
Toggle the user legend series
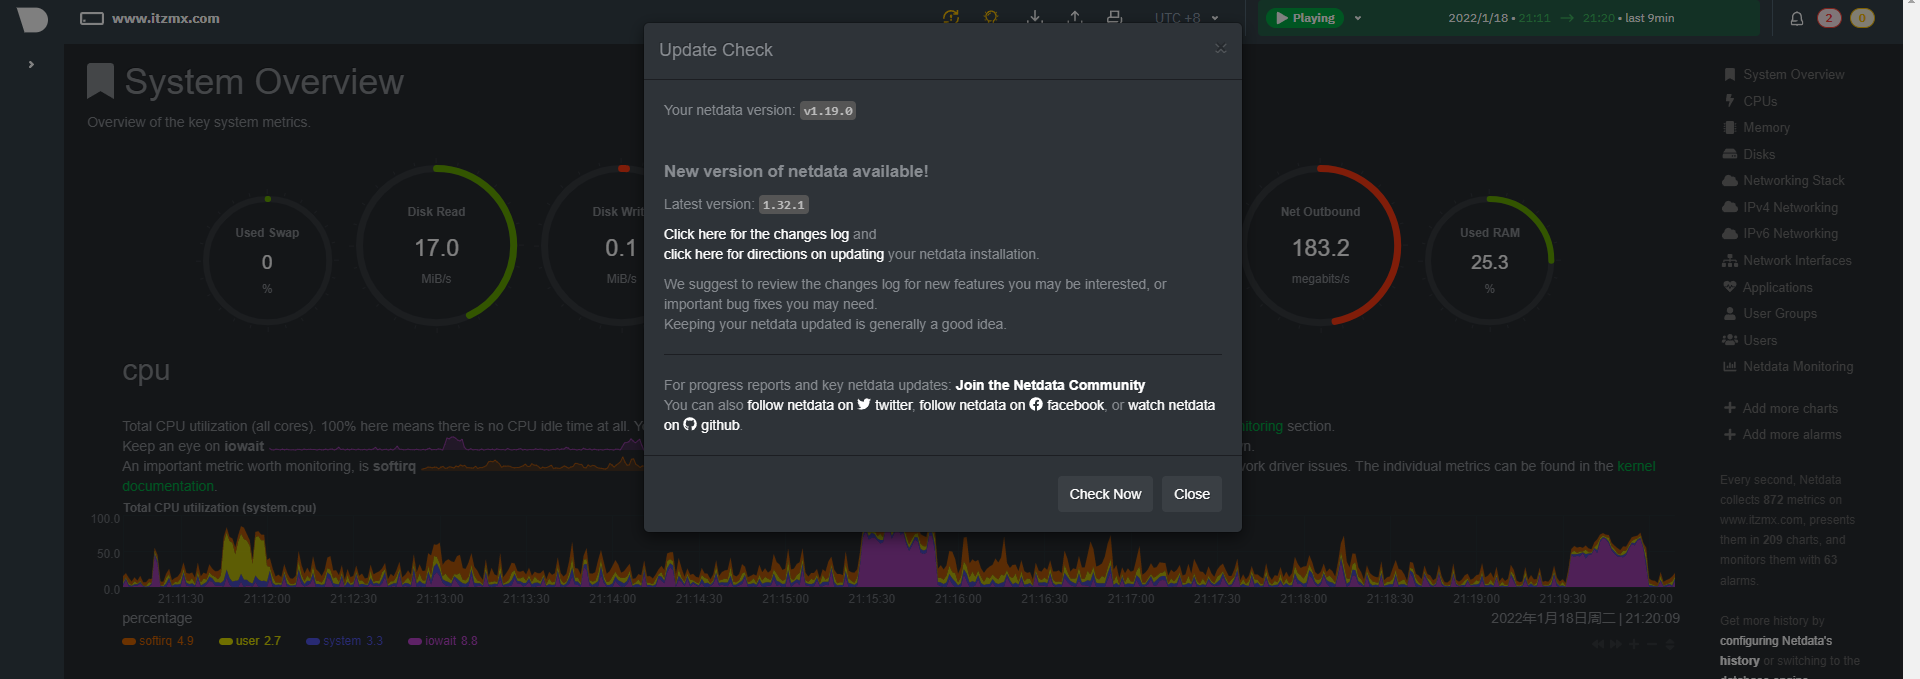[250, 641]
